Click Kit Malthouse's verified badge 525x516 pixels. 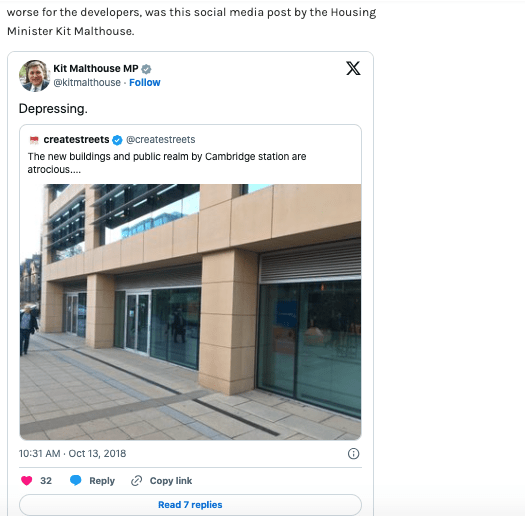point(146,69)
